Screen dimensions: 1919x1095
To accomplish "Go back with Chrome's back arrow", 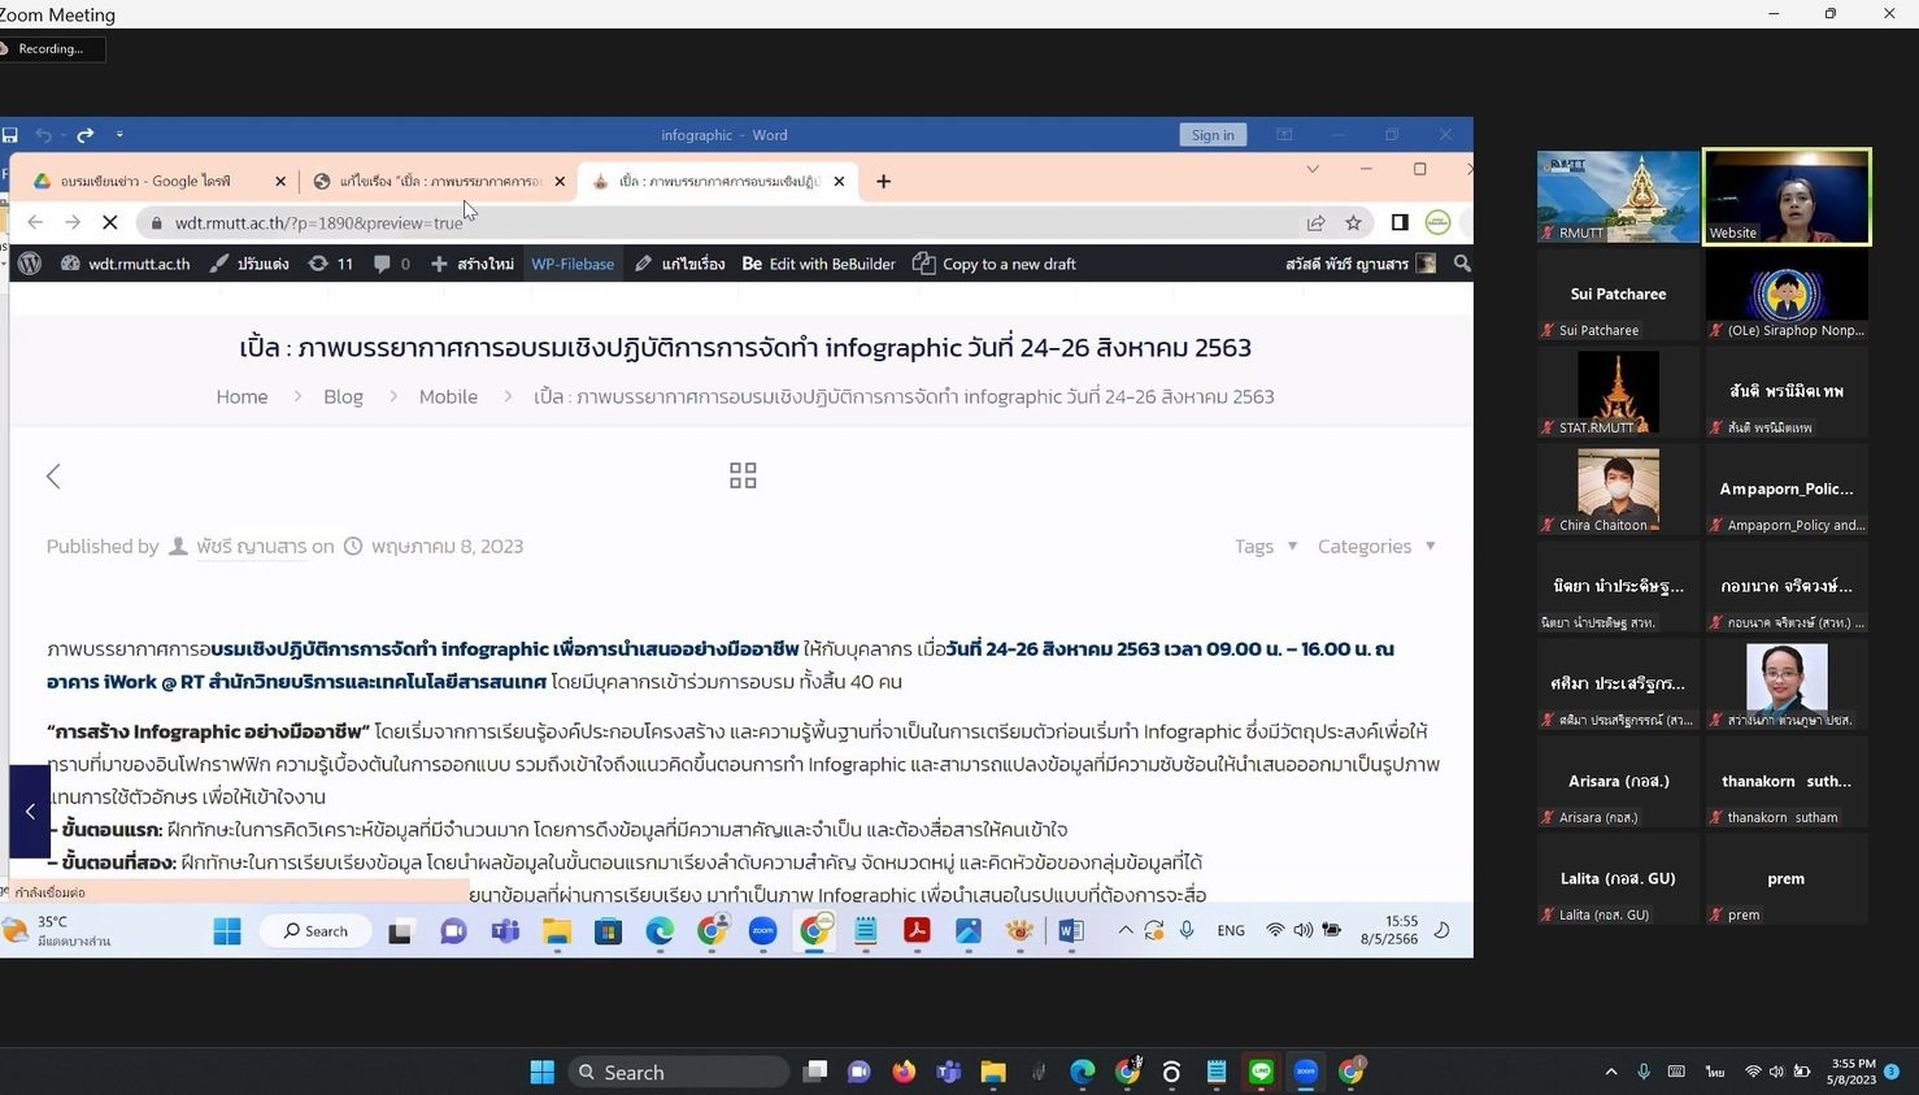I will (x=35, y=222).
